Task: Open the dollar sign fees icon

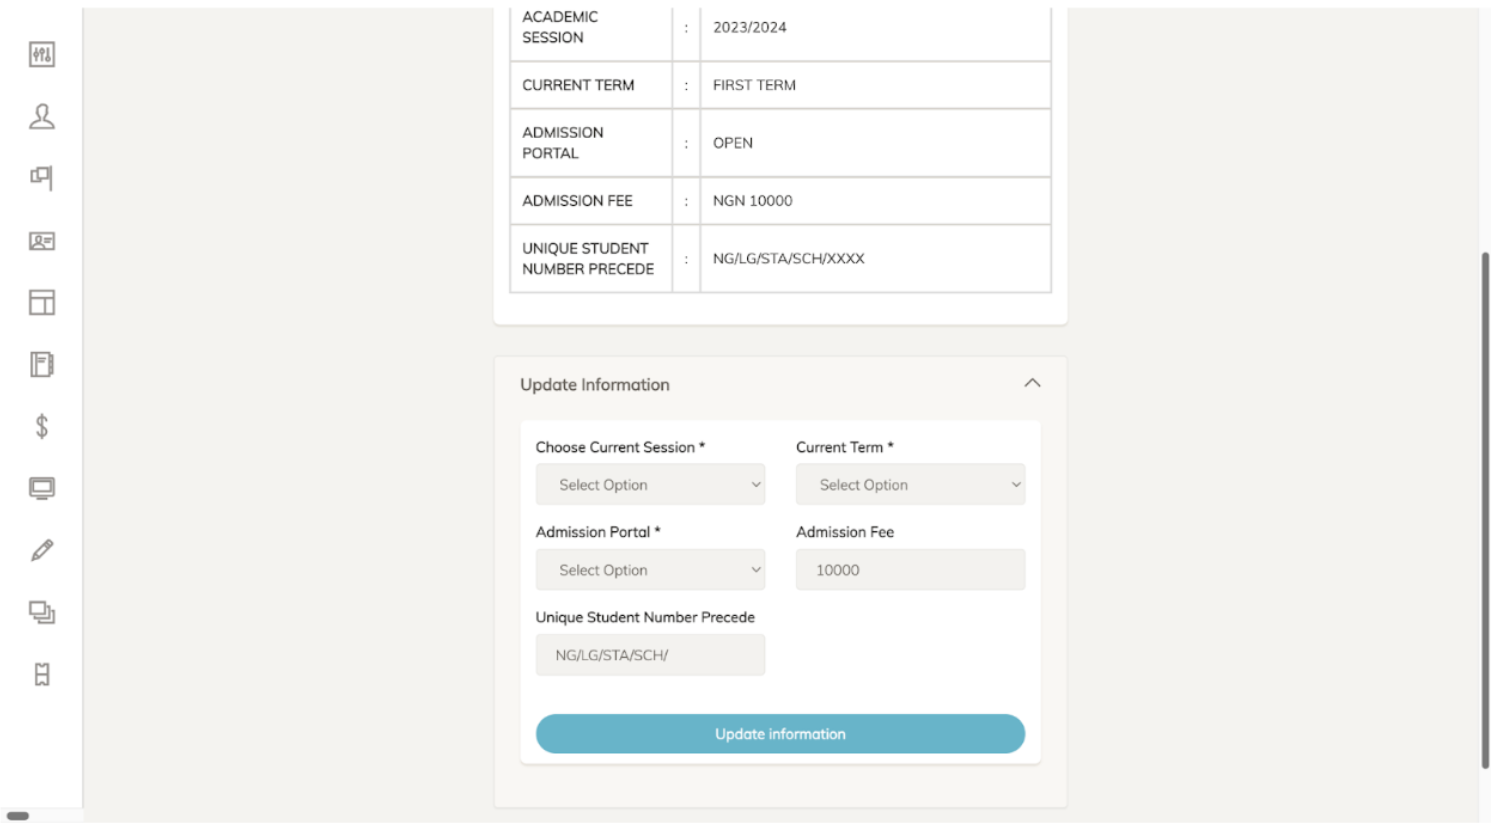Action: (x=42, y=427)
